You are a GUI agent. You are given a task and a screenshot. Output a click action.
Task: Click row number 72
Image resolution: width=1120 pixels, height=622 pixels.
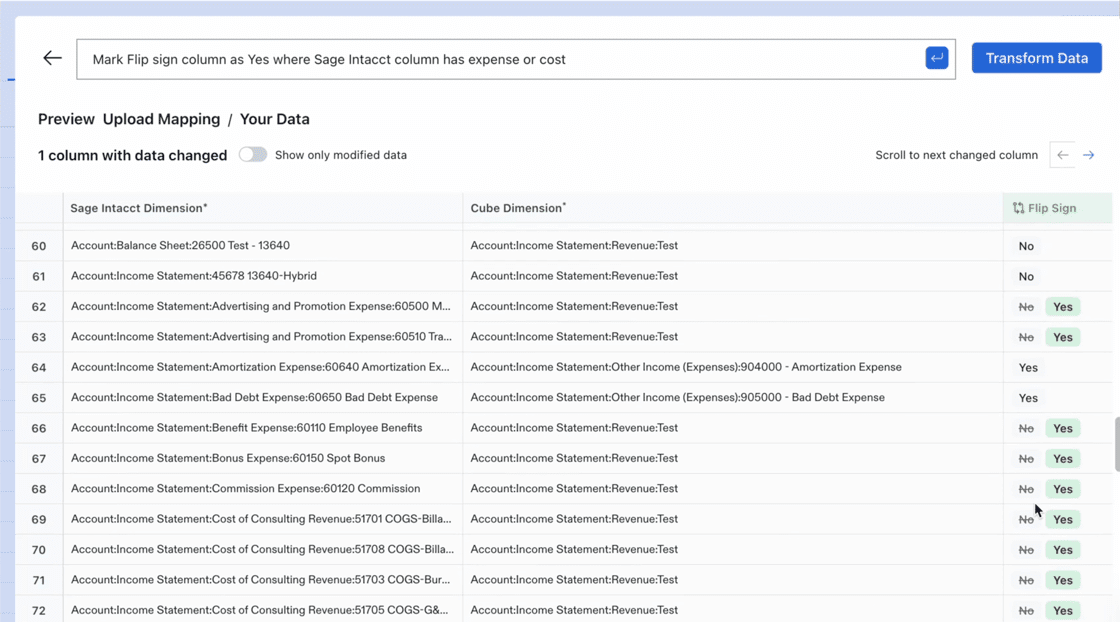tap(39, 611)
